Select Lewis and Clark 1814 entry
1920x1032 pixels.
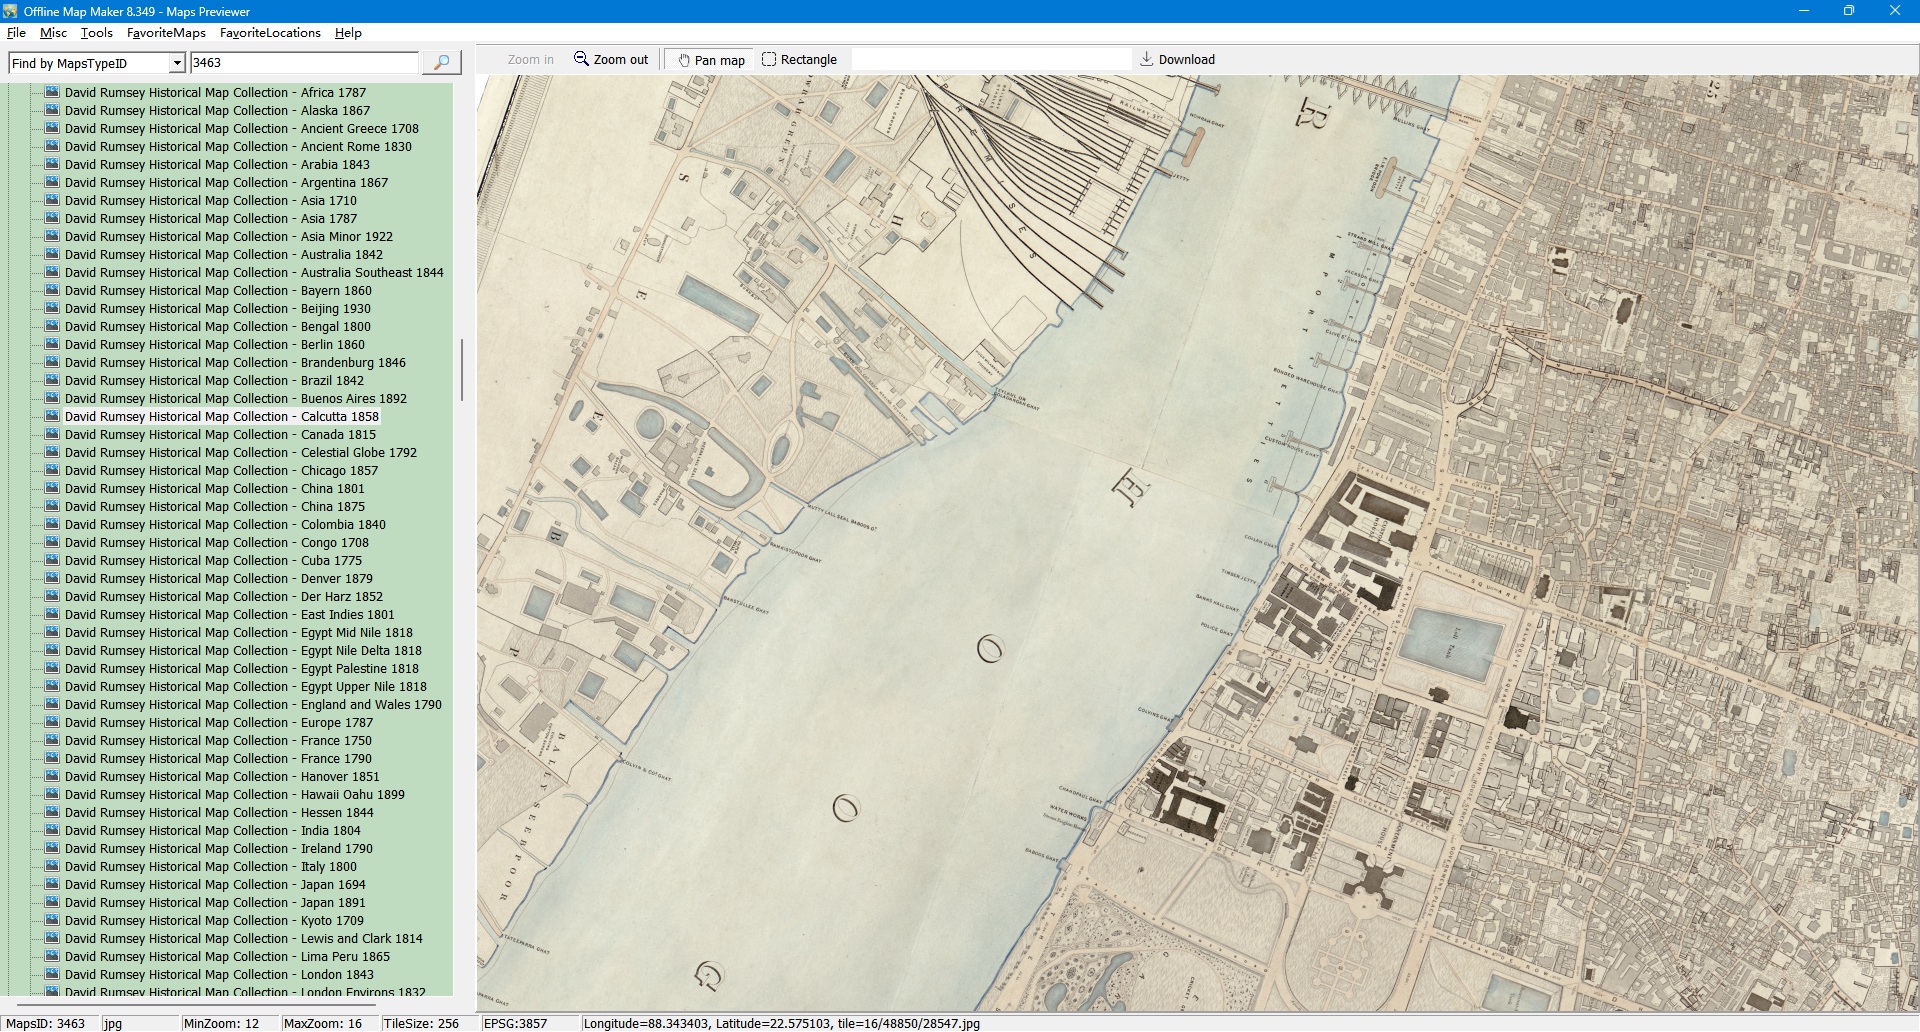tap(243, 939)
